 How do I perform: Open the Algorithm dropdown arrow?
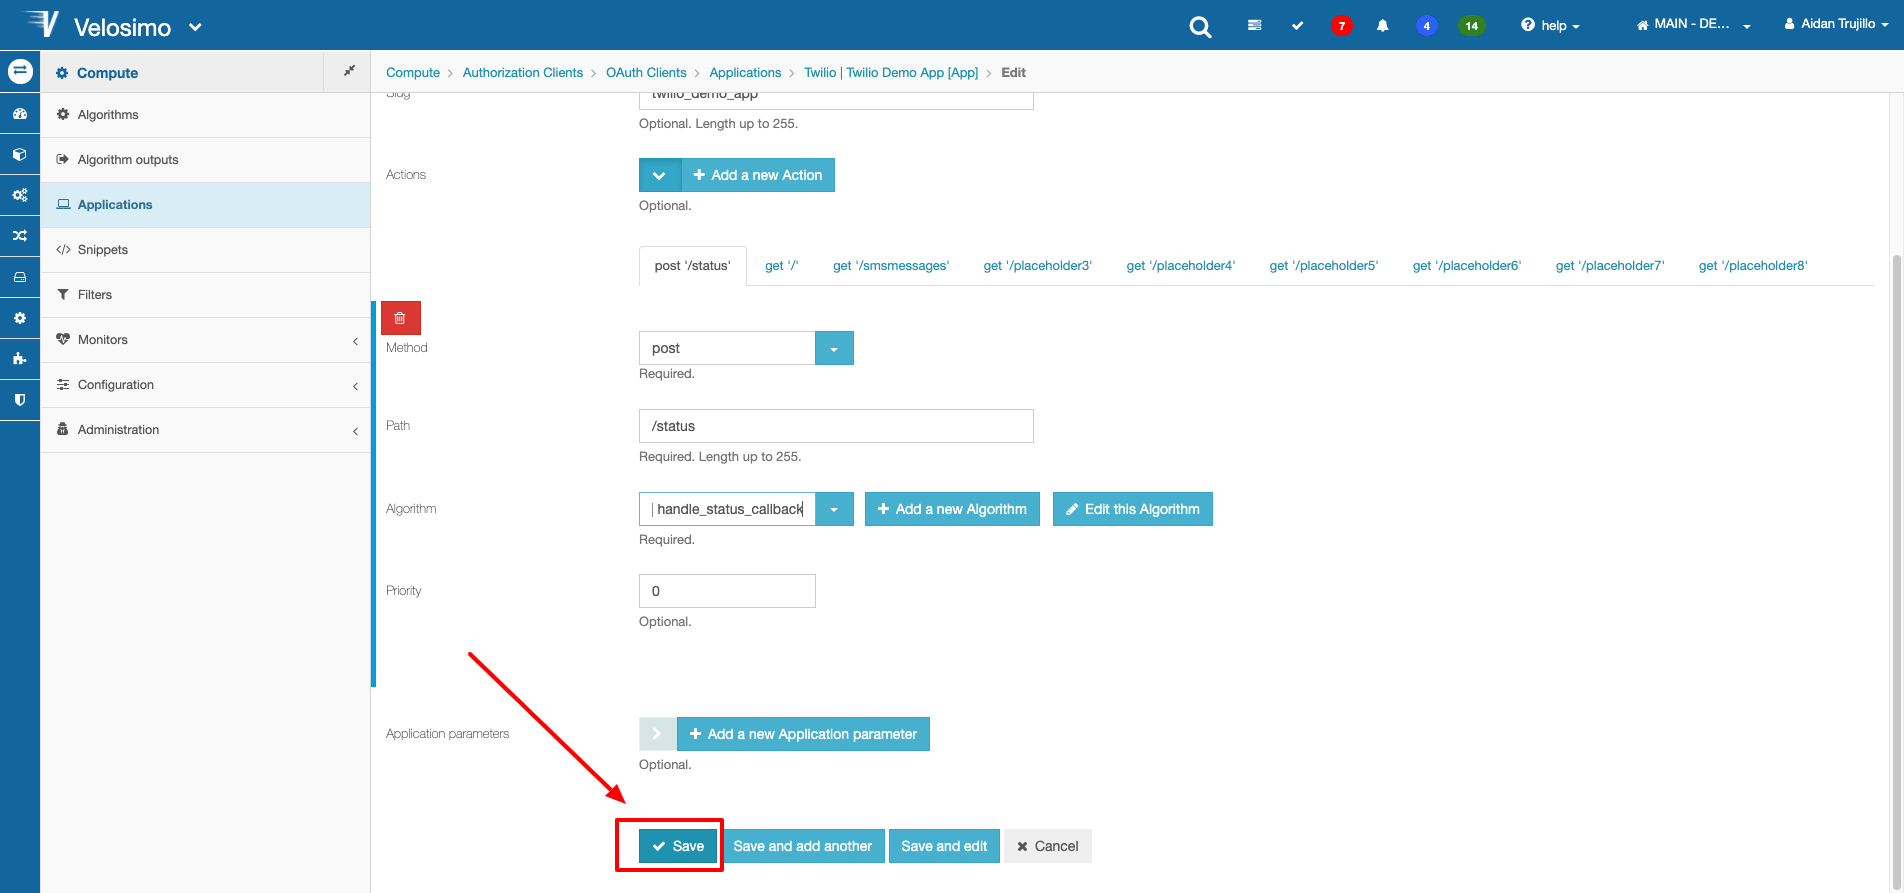[834, 509]
